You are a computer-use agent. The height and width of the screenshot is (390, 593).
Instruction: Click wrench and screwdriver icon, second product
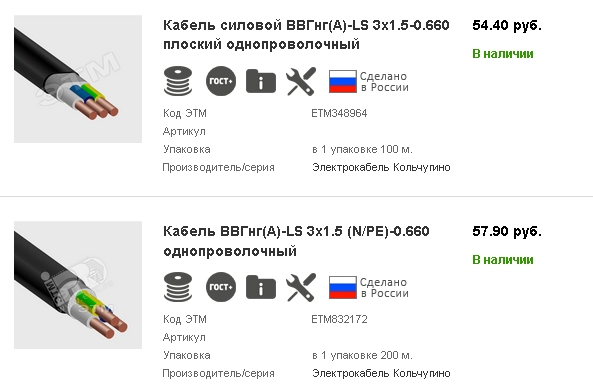tap(301, 287)
